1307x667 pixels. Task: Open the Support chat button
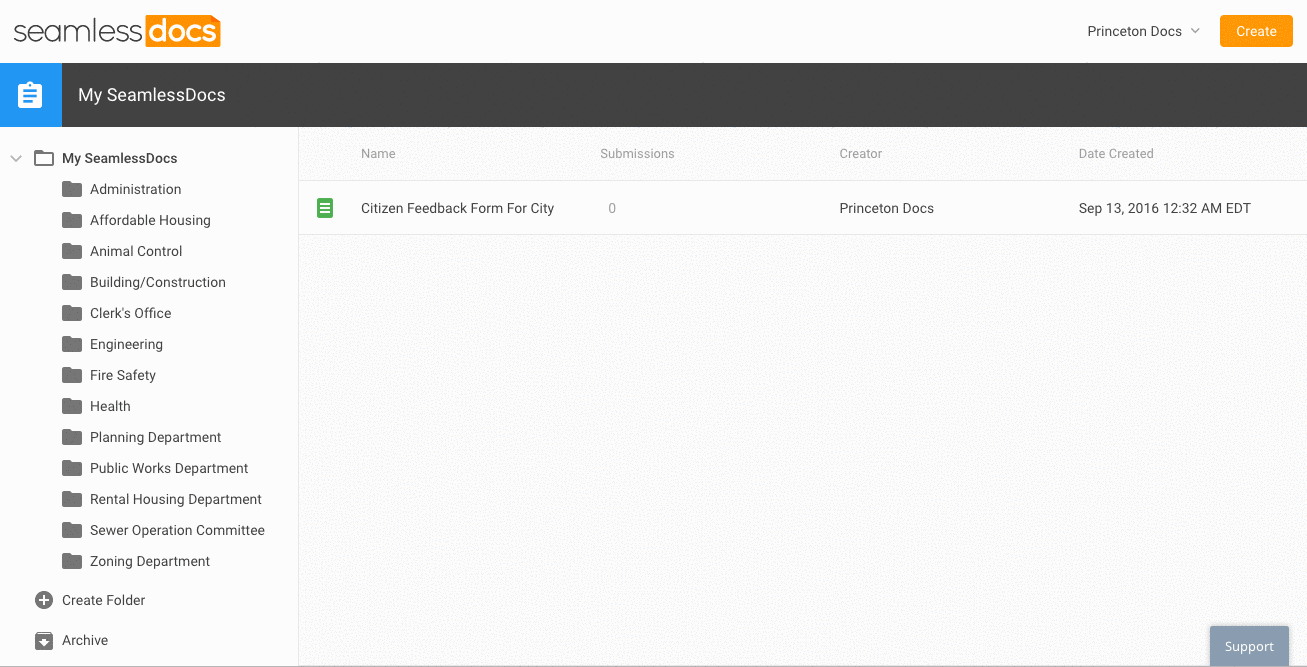click(1249, 646)
